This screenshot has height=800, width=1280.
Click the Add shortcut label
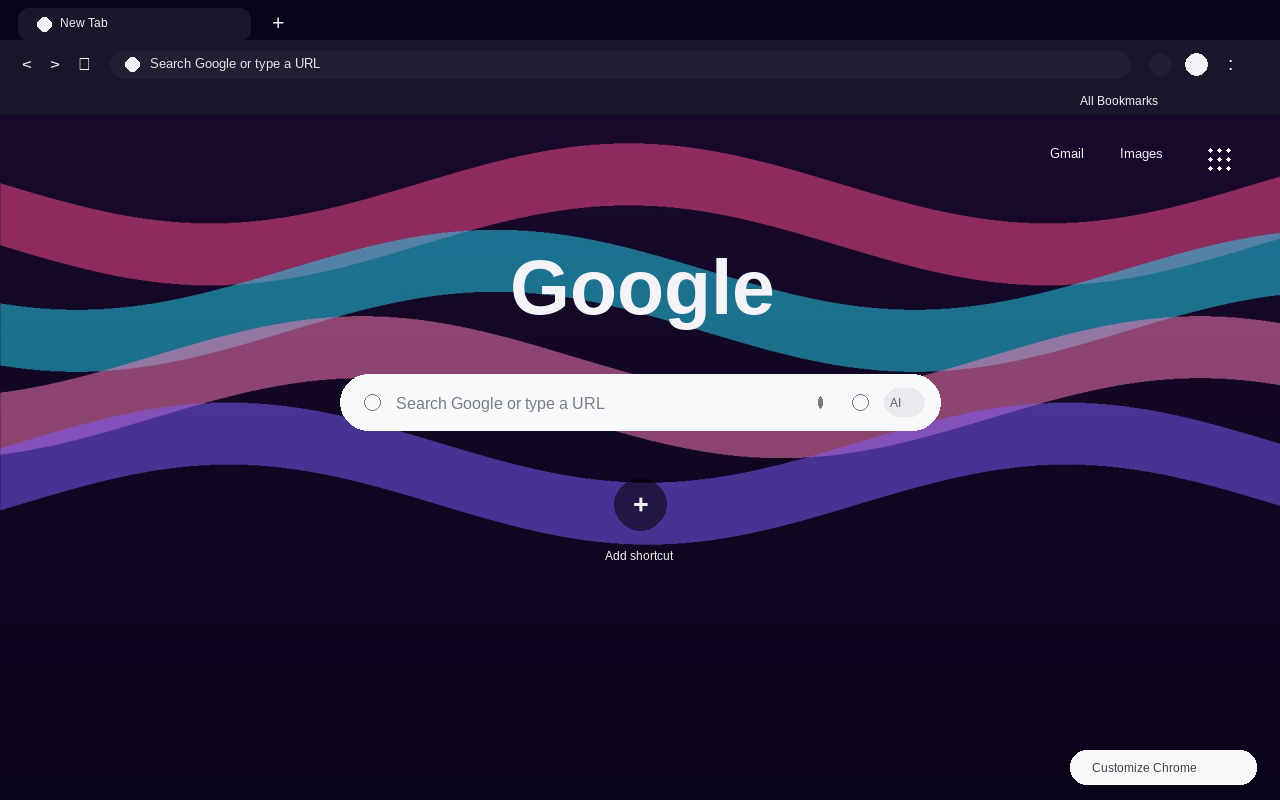[x=639, y=556]
